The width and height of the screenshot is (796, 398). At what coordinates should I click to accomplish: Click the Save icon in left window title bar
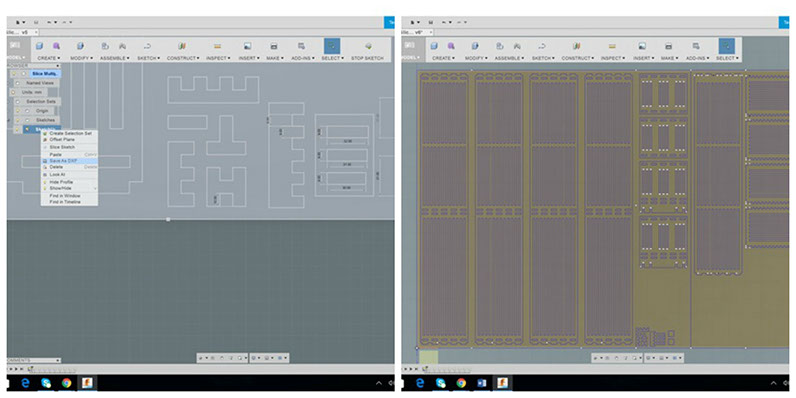(36, 22)
